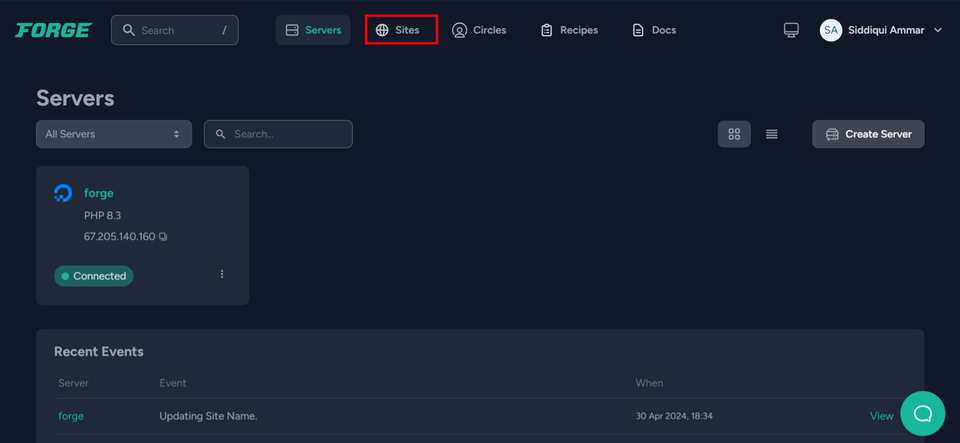Open the Docs page
This screenshot has width=960, height=443.
654,30
